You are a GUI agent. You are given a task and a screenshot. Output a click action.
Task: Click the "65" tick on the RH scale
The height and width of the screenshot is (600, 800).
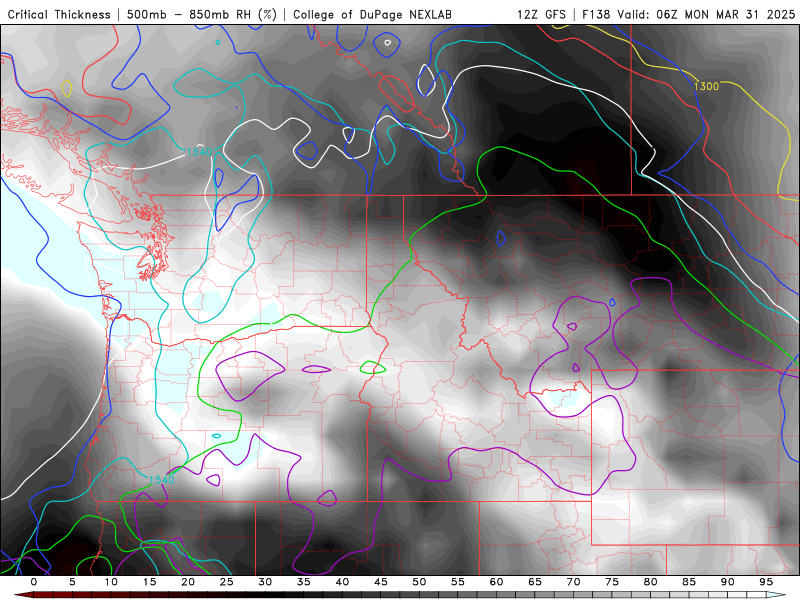535,582
